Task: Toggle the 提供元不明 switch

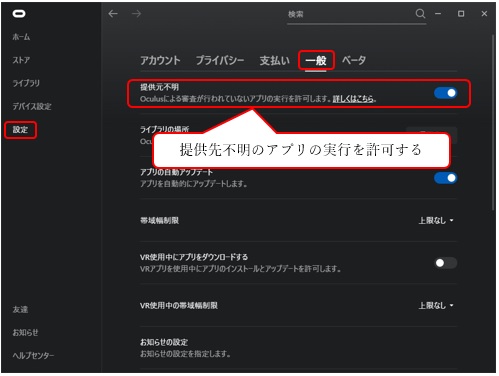Action: coord(446,93)
